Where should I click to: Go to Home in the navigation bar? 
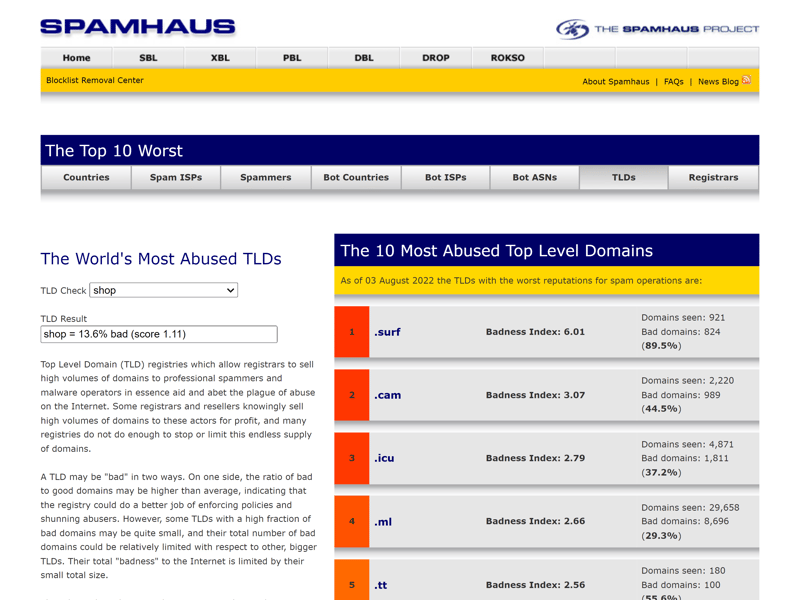tap(76, 58)
